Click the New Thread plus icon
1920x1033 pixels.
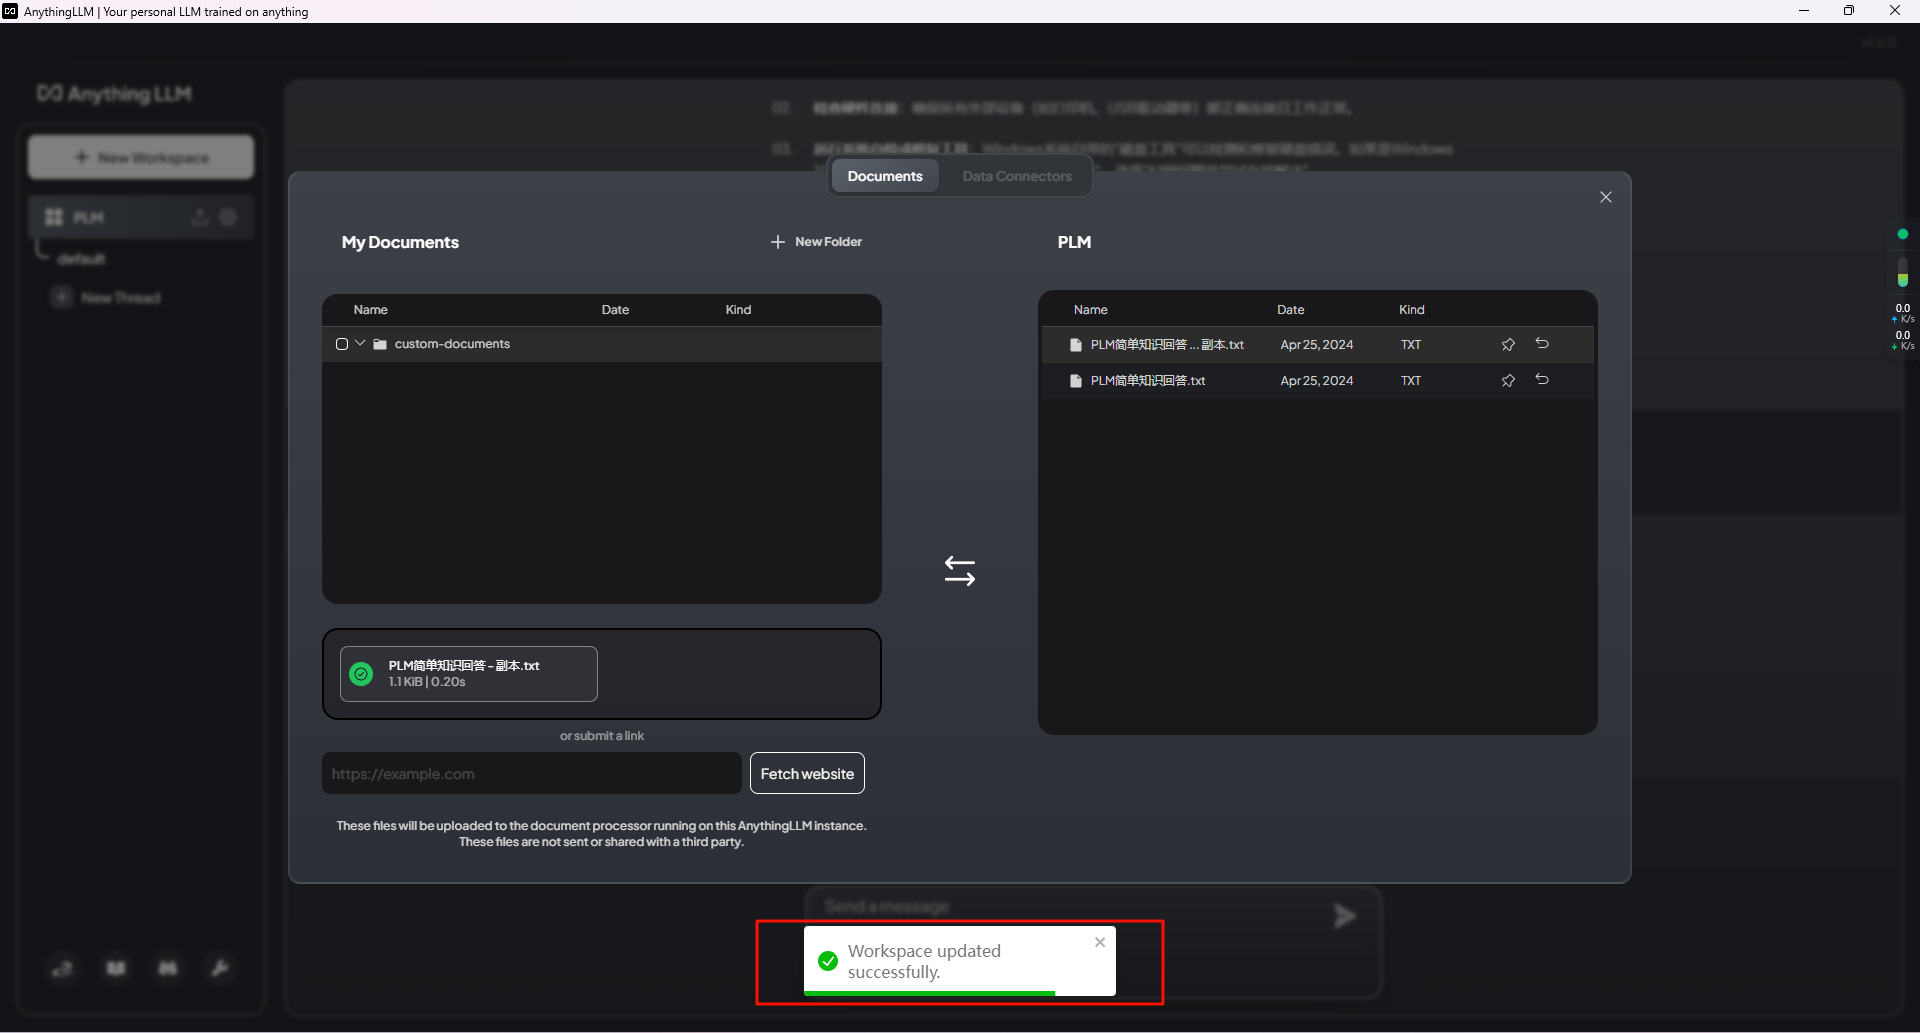pos(62,297)
